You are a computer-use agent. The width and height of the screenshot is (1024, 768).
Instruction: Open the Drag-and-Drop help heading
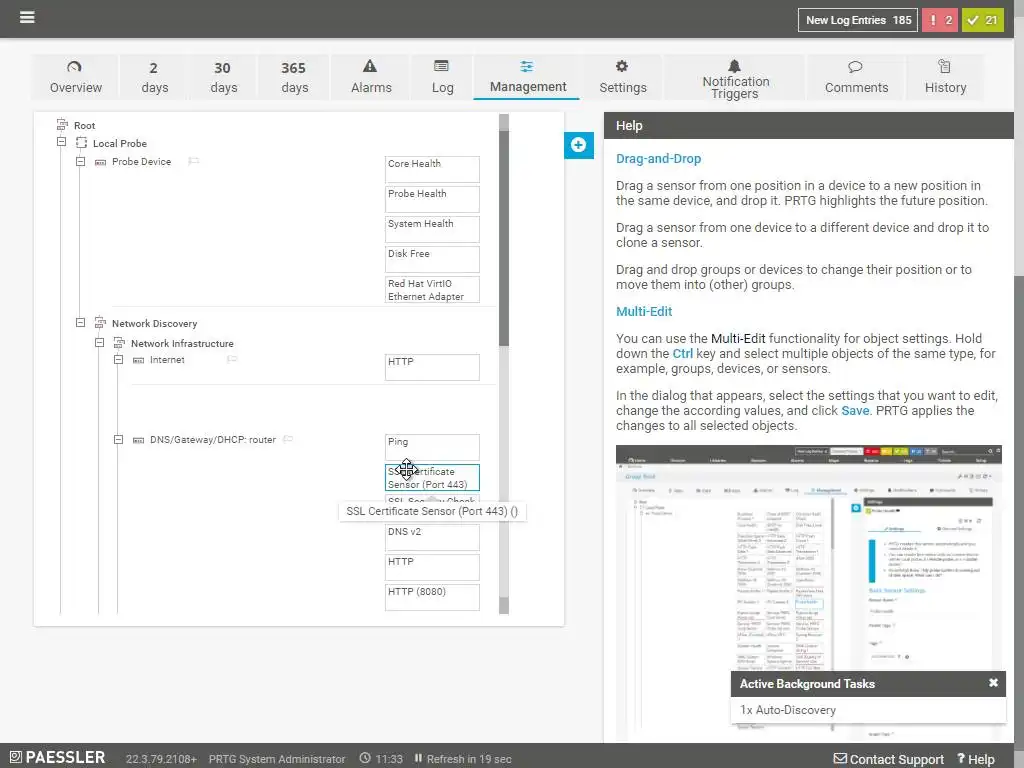[x=658, y=159]
